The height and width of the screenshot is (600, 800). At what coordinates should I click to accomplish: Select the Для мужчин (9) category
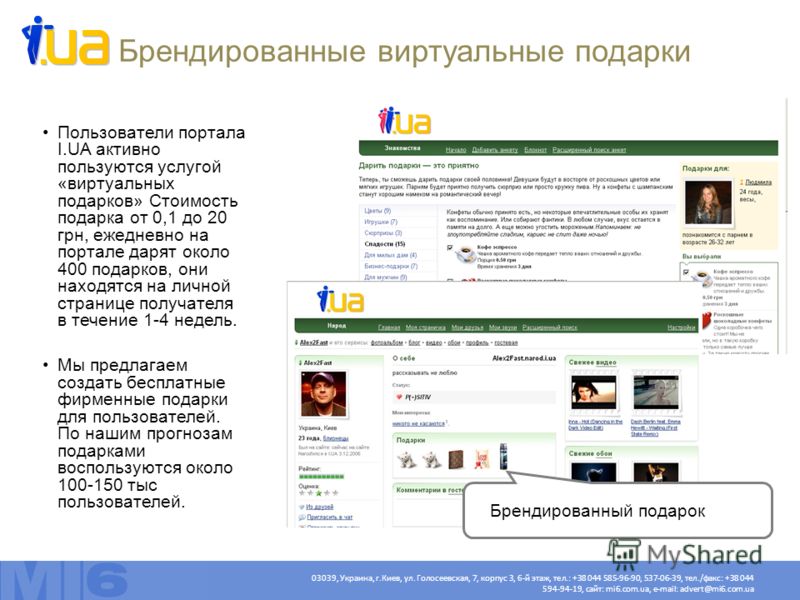pyautogui.click(x=386, y=277)
